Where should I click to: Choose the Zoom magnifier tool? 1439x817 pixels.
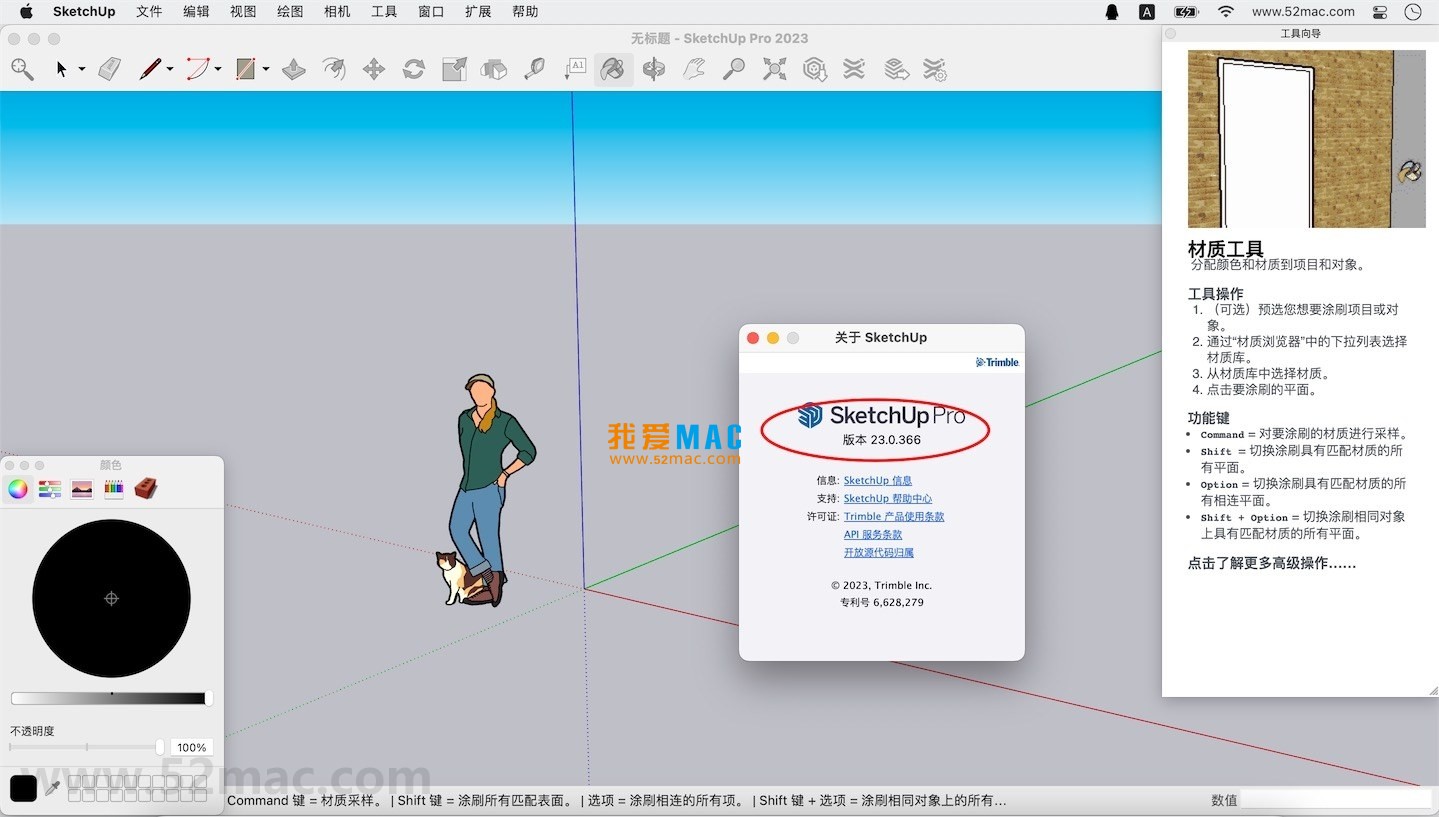734,69
